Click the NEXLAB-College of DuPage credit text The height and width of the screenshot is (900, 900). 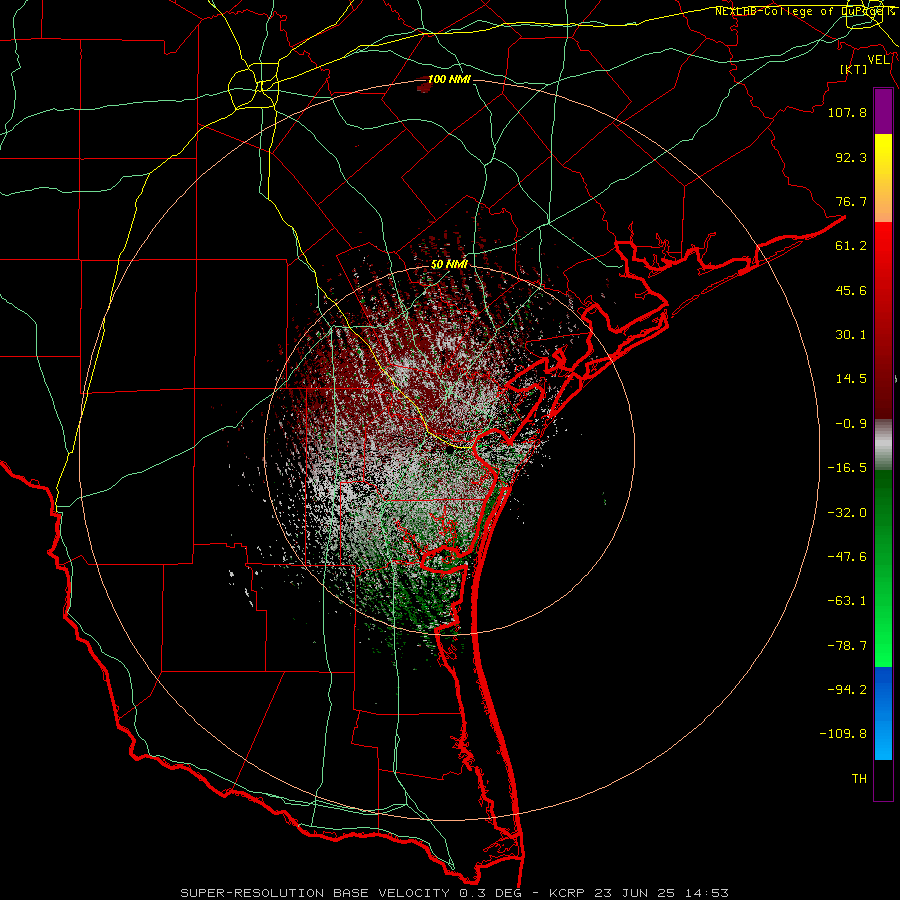click(x=804, y=11)
